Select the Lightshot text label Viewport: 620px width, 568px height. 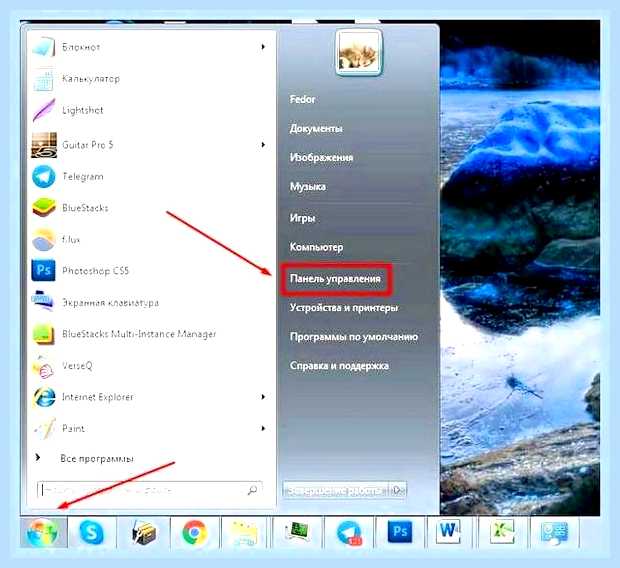(83, 110)
